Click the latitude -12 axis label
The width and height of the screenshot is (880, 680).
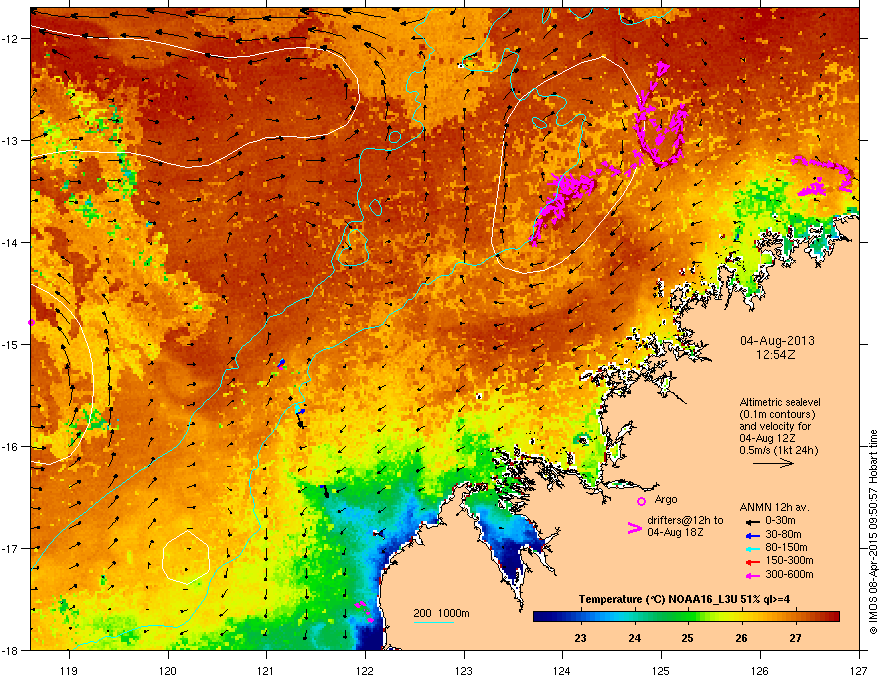pos(11,39)
